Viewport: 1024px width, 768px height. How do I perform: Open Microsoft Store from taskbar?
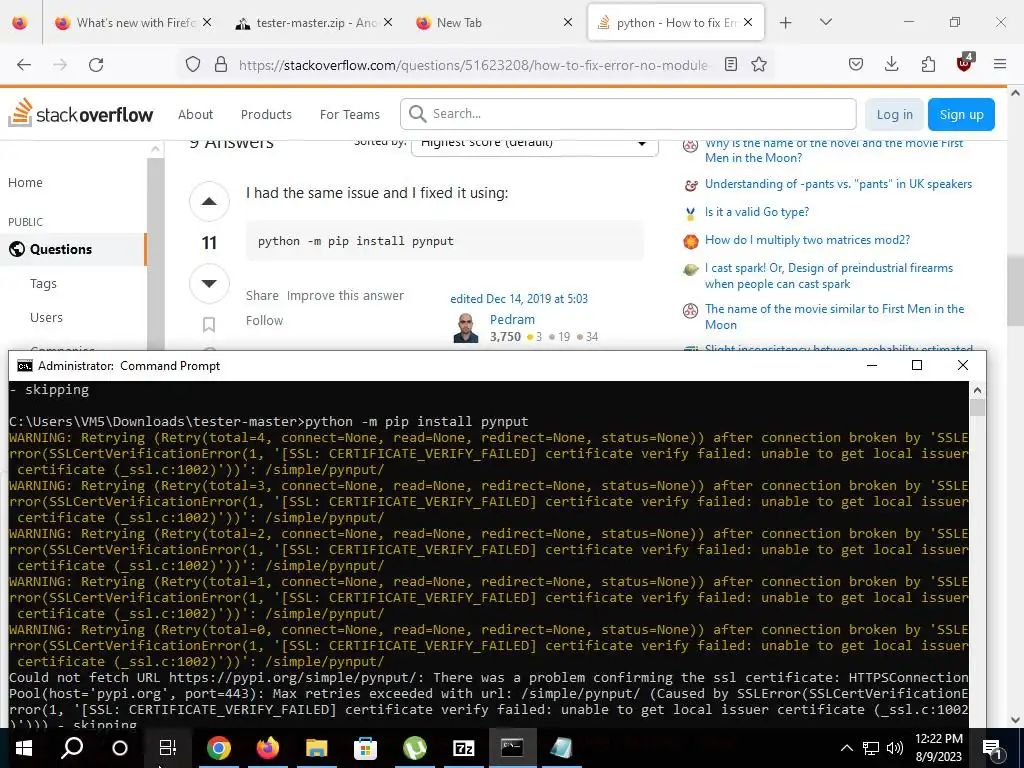click(365, 748)
